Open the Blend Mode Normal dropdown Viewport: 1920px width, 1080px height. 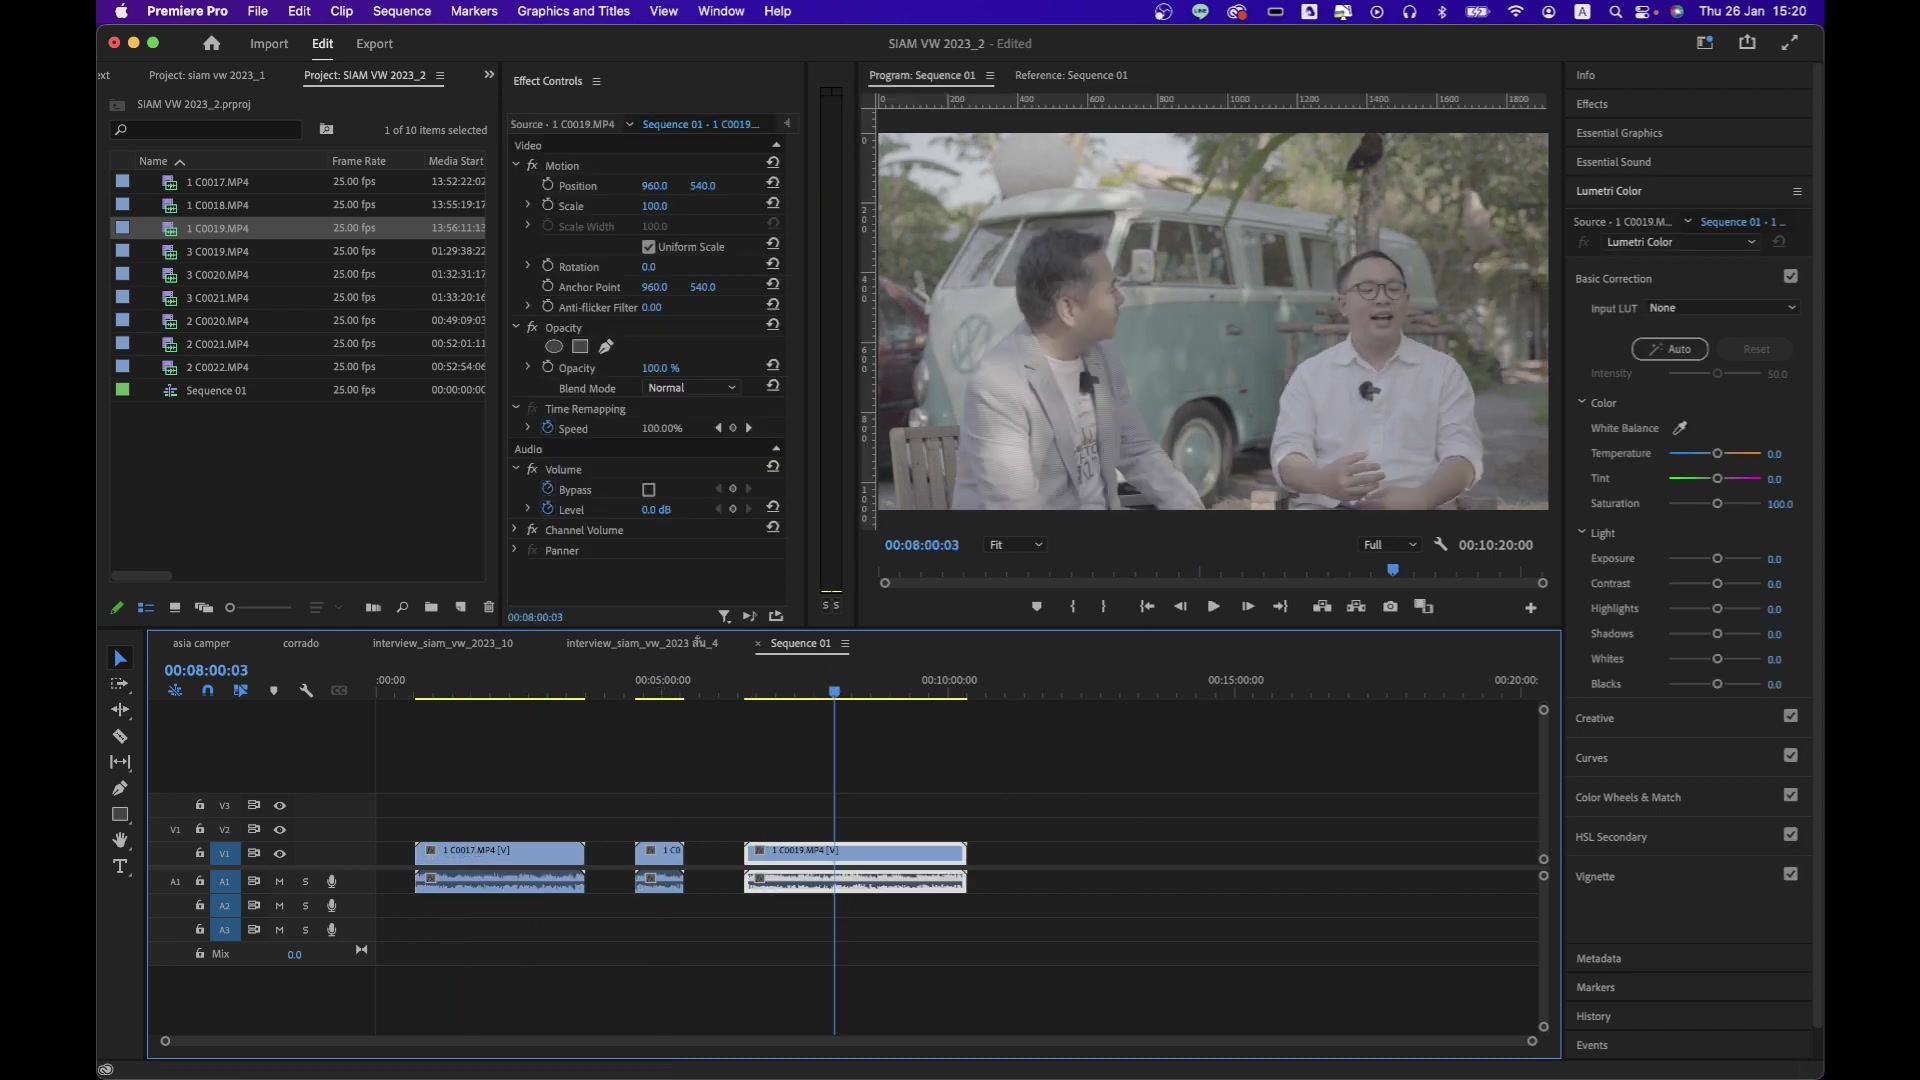coord(692,388)
